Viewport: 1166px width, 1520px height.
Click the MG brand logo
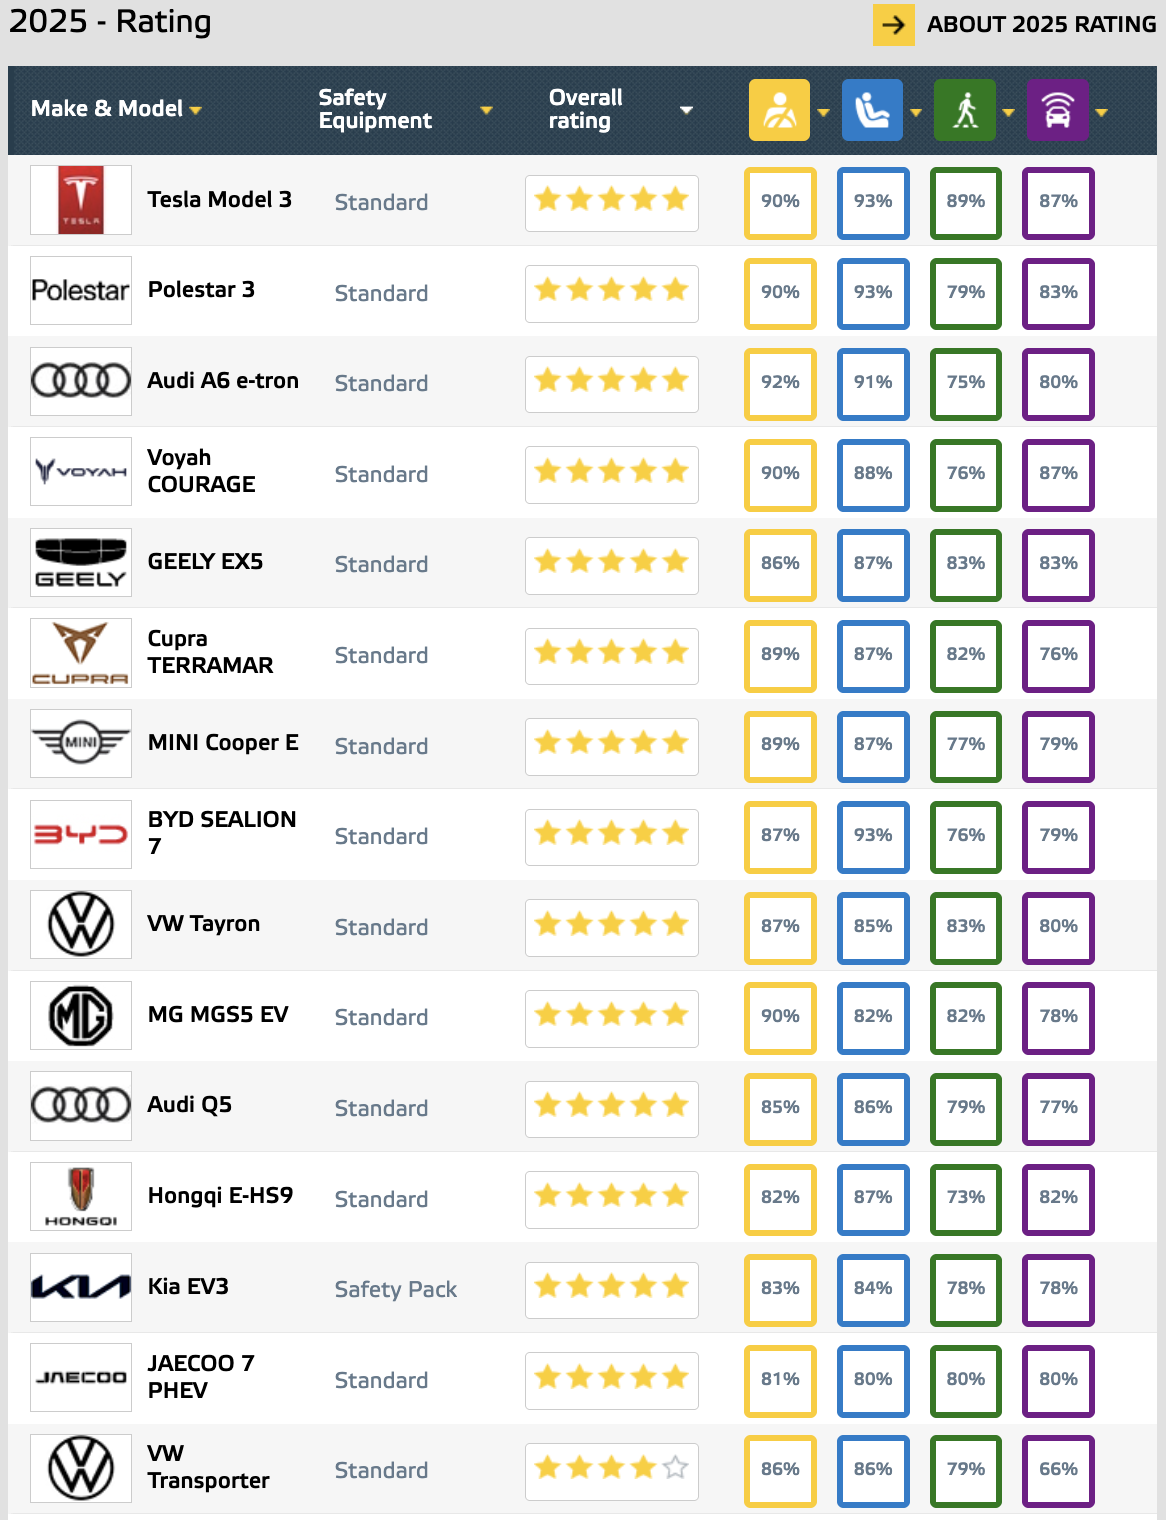tap(81, 1015)
